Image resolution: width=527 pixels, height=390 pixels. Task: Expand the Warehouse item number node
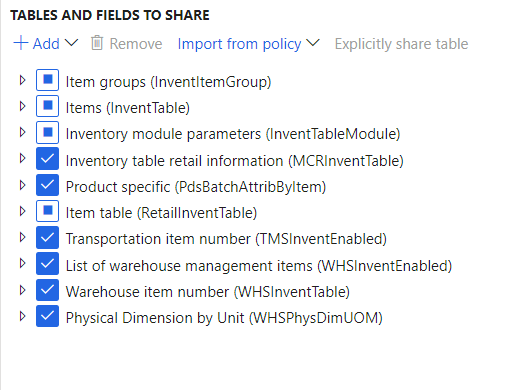[23, 290]
